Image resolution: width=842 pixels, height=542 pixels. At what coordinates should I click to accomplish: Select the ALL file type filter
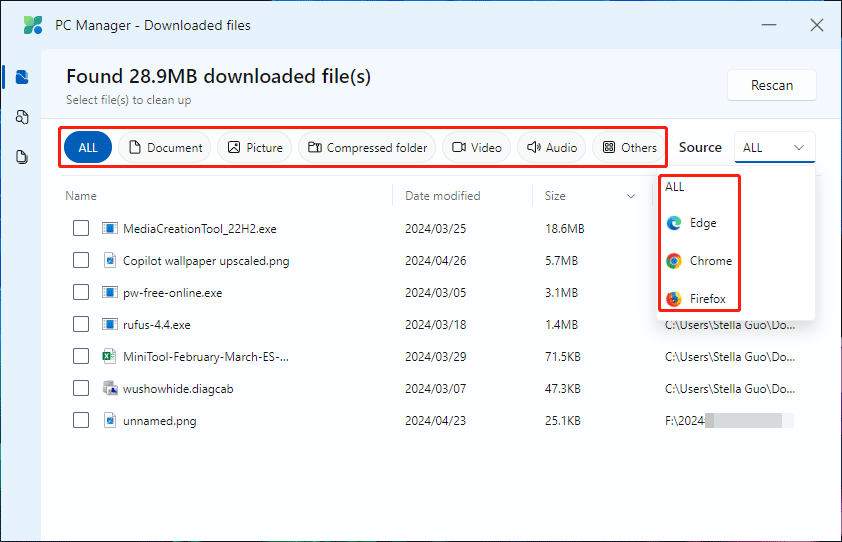[88, 147]
